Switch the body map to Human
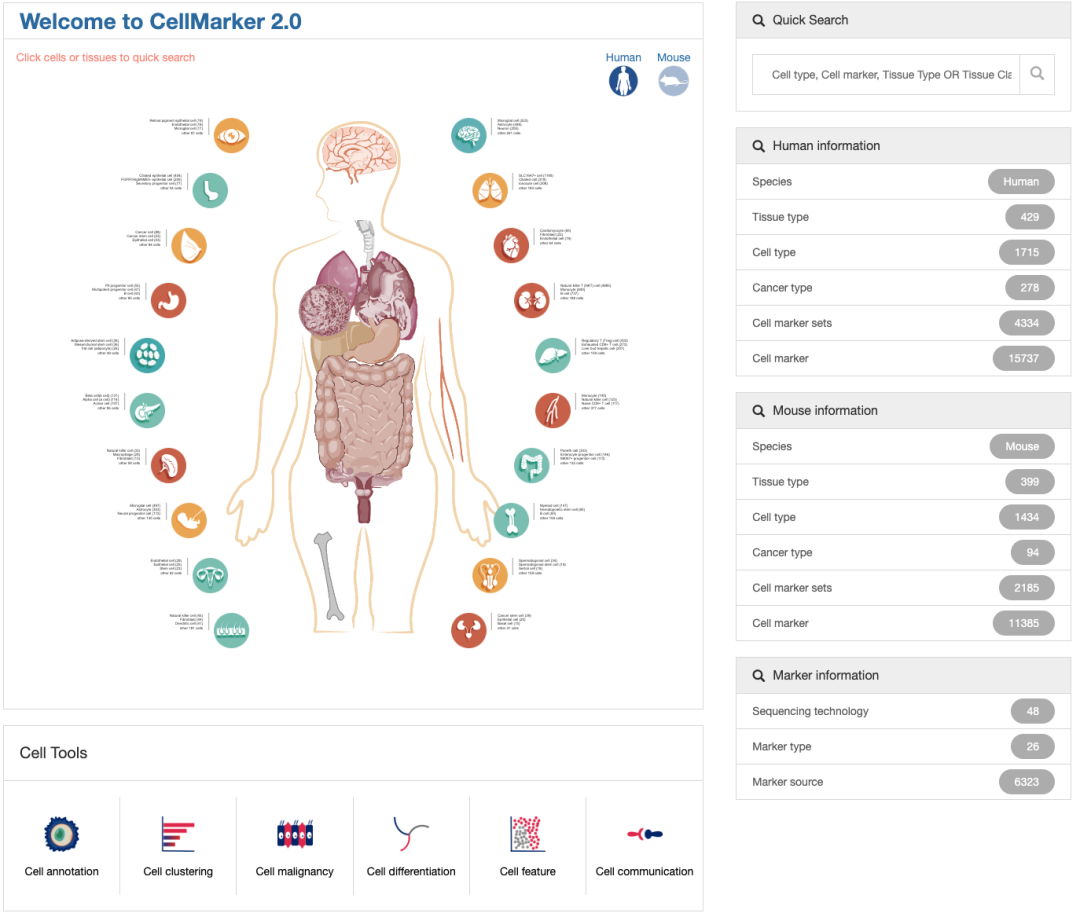Image resolution: width=1080 pixels, height=913 pixels. (x=623, y=74)
